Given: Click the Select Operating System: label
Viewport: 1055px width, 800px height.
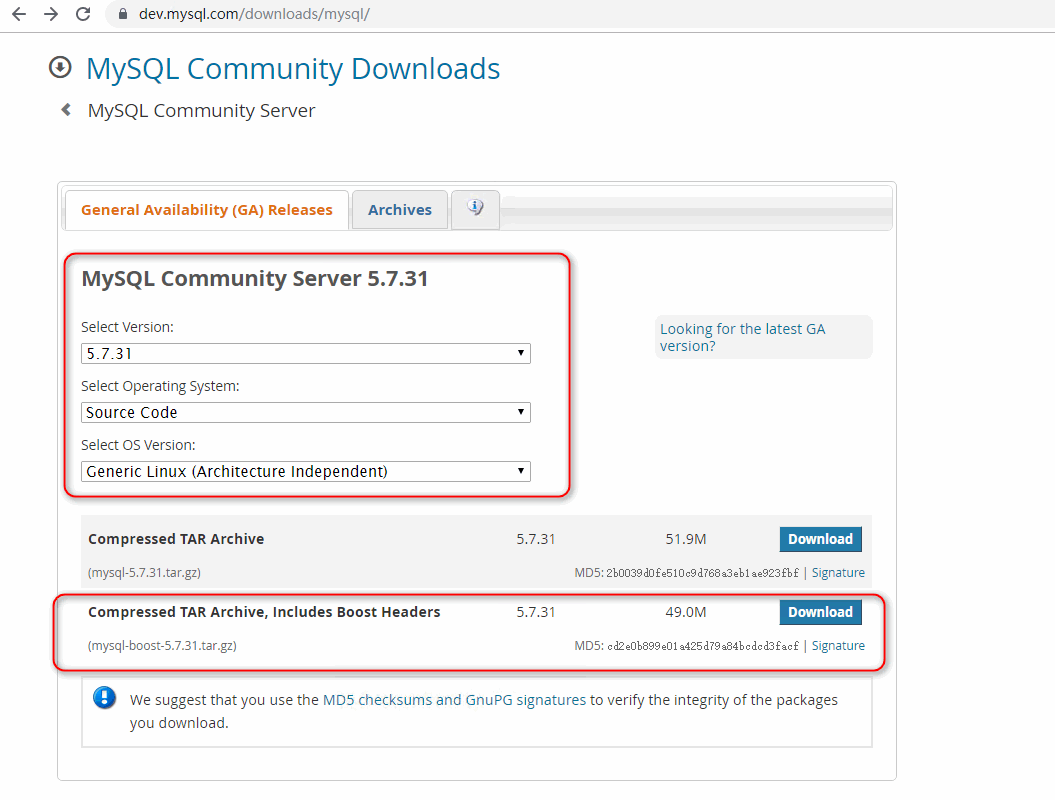Looking at the screenshot, I should (160, 386).
